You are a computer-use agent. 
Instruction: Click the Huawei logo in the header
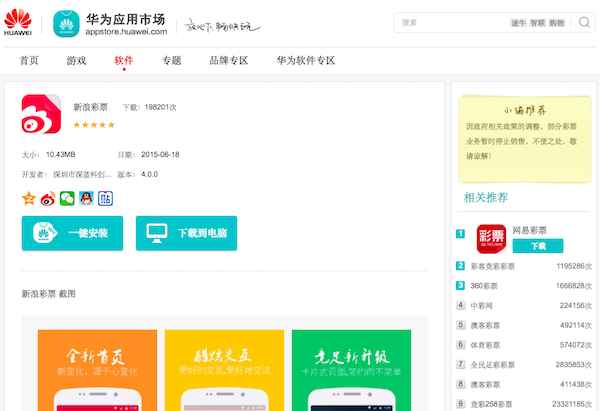pos(21,22)
